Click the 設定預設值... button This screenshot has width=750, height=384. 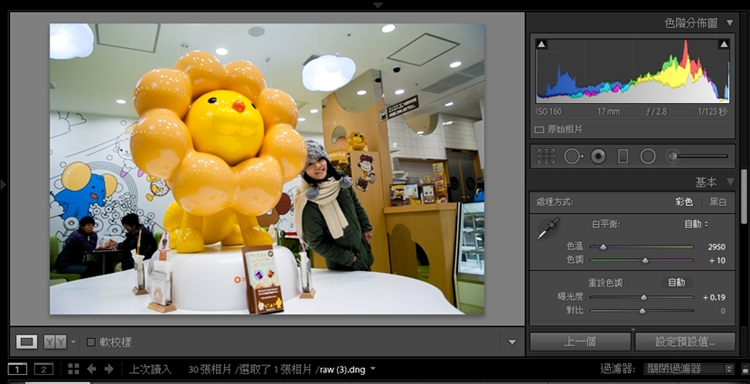685,342
